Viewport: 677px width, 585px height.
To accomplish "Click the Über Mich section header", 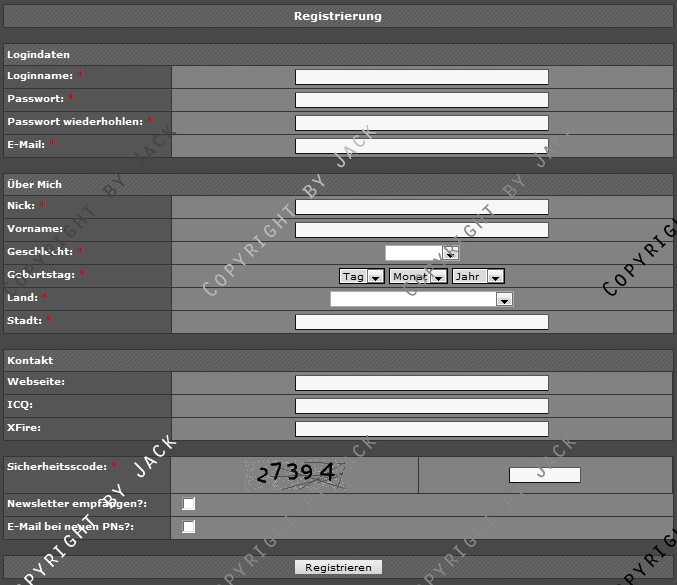I will 338,184.
